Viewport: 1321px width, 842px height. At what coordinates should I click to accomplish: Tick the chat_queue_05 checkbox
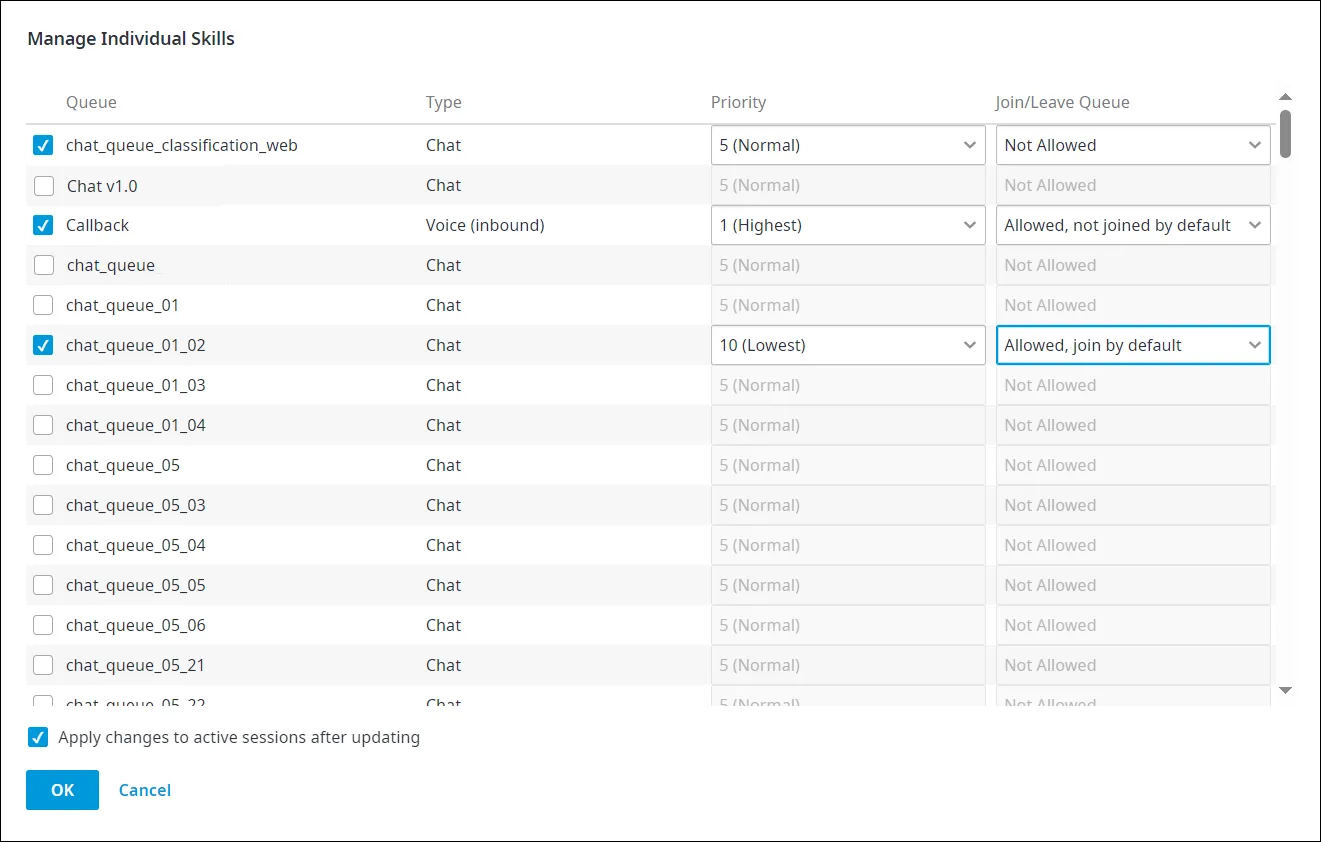[43, 465]
